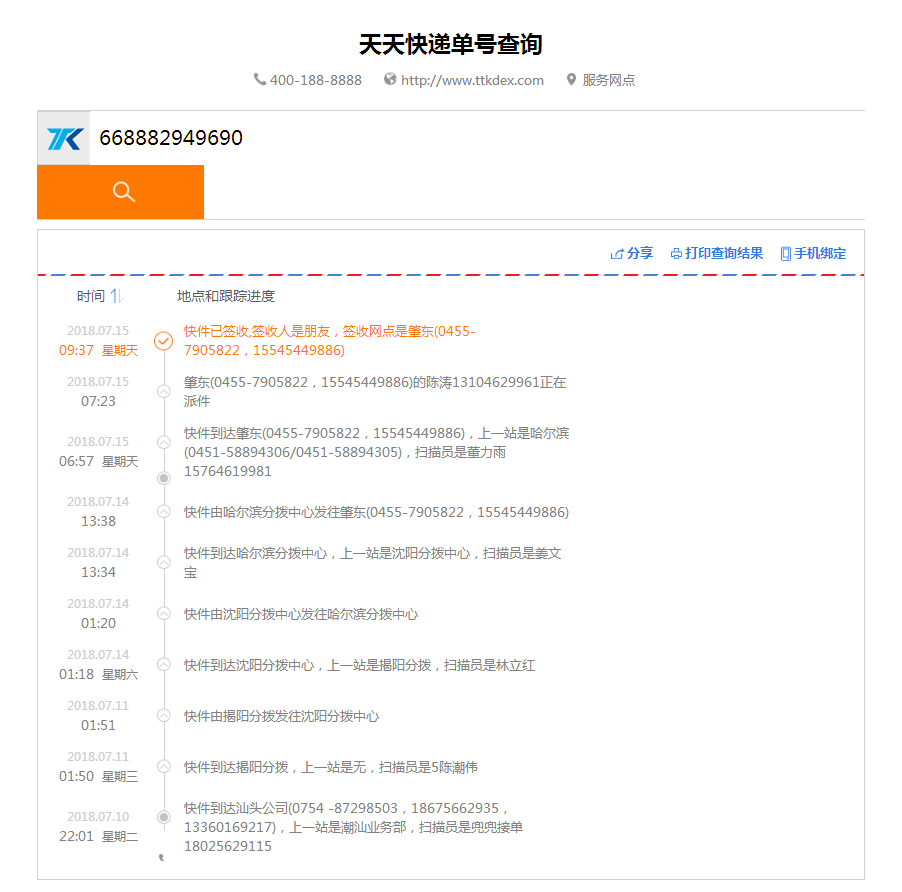Click the page title 天天快递单号查询

[451, 44]
